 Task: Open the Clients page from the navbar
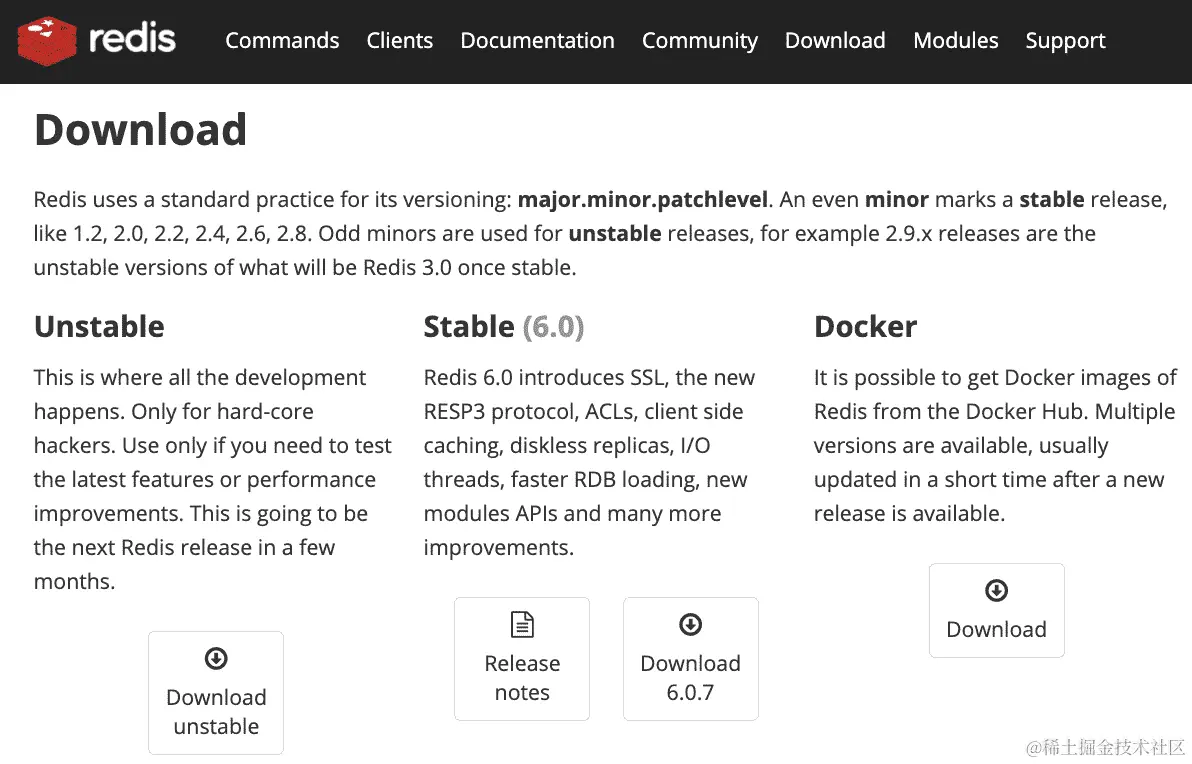399,41
